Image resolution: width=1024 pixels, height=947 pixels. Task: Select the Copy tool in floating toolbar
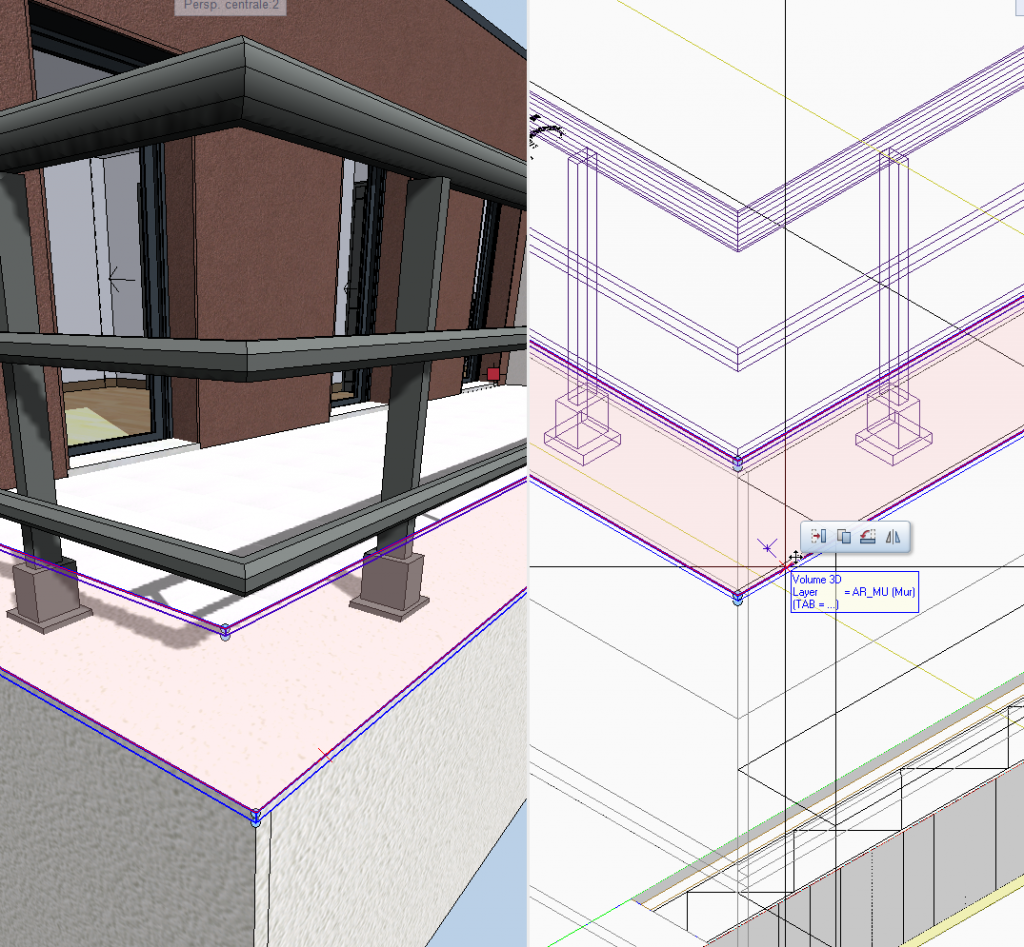[844, 537]
